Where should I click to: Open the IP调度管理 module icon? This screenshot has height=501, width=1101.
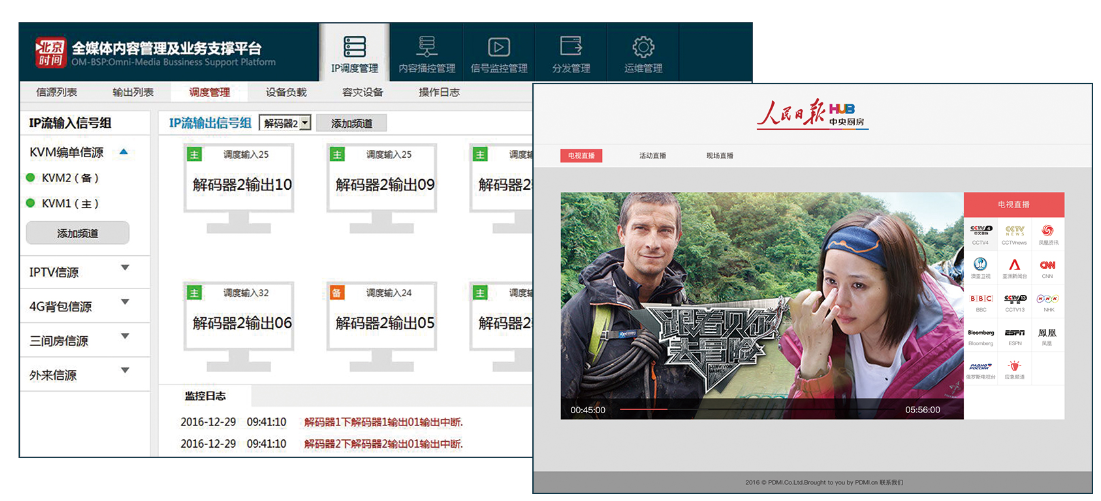pyautogui.click(x=354, y=47)
